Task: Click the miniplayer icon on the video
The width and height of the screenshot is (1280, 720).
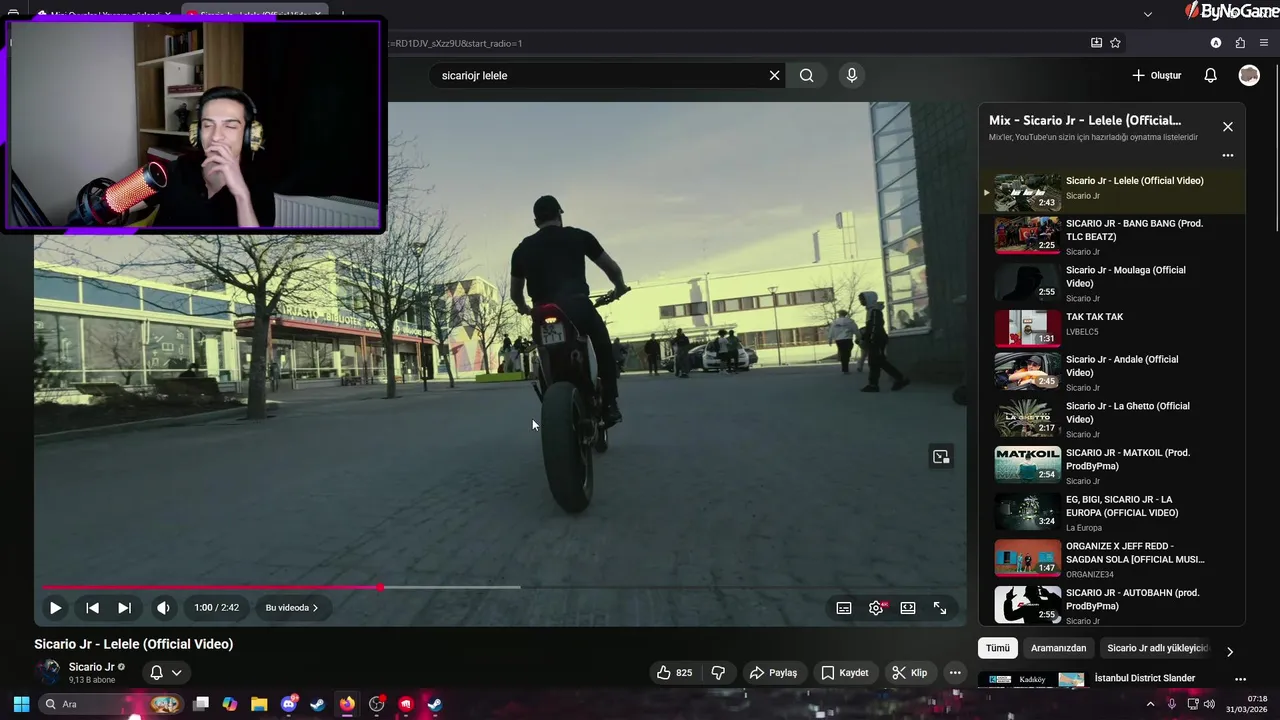Action: tap(941, 457)
